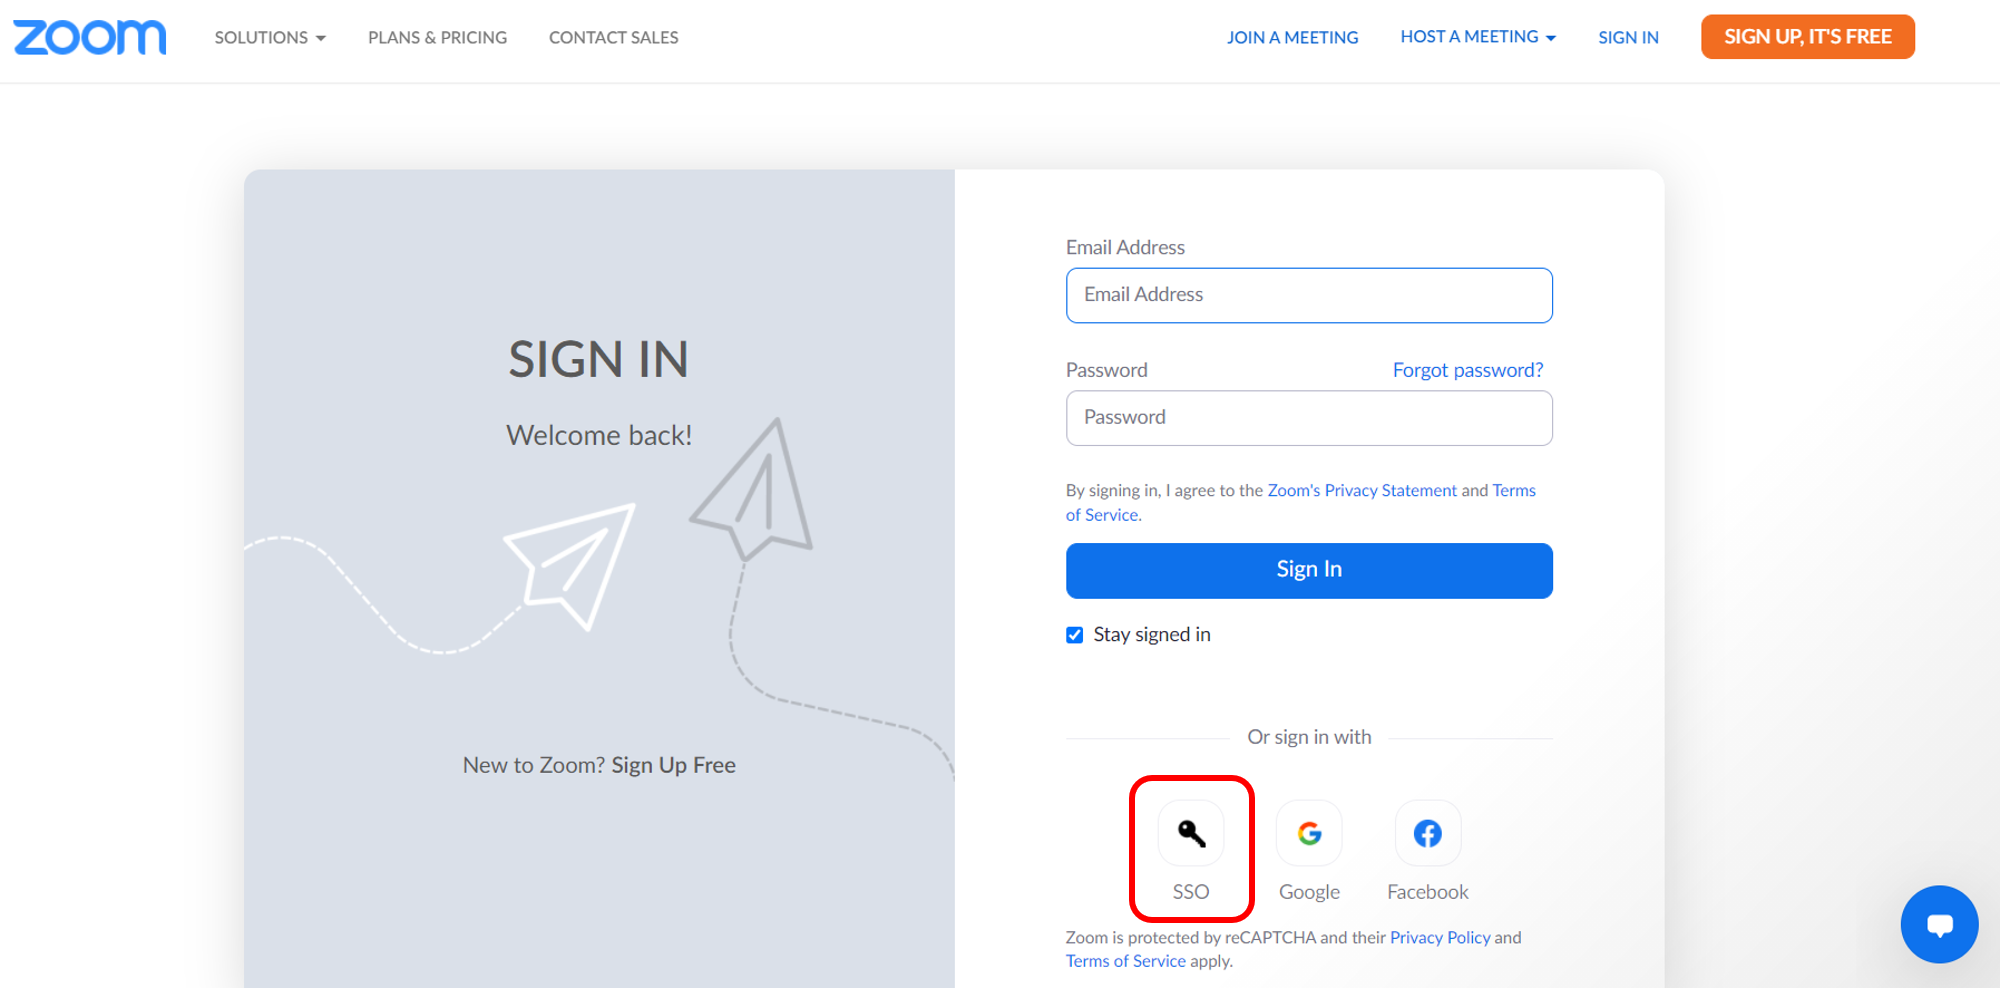Toggle the Stay signed in checkbox
The image size is (2000, 988).
(1075, 635)
